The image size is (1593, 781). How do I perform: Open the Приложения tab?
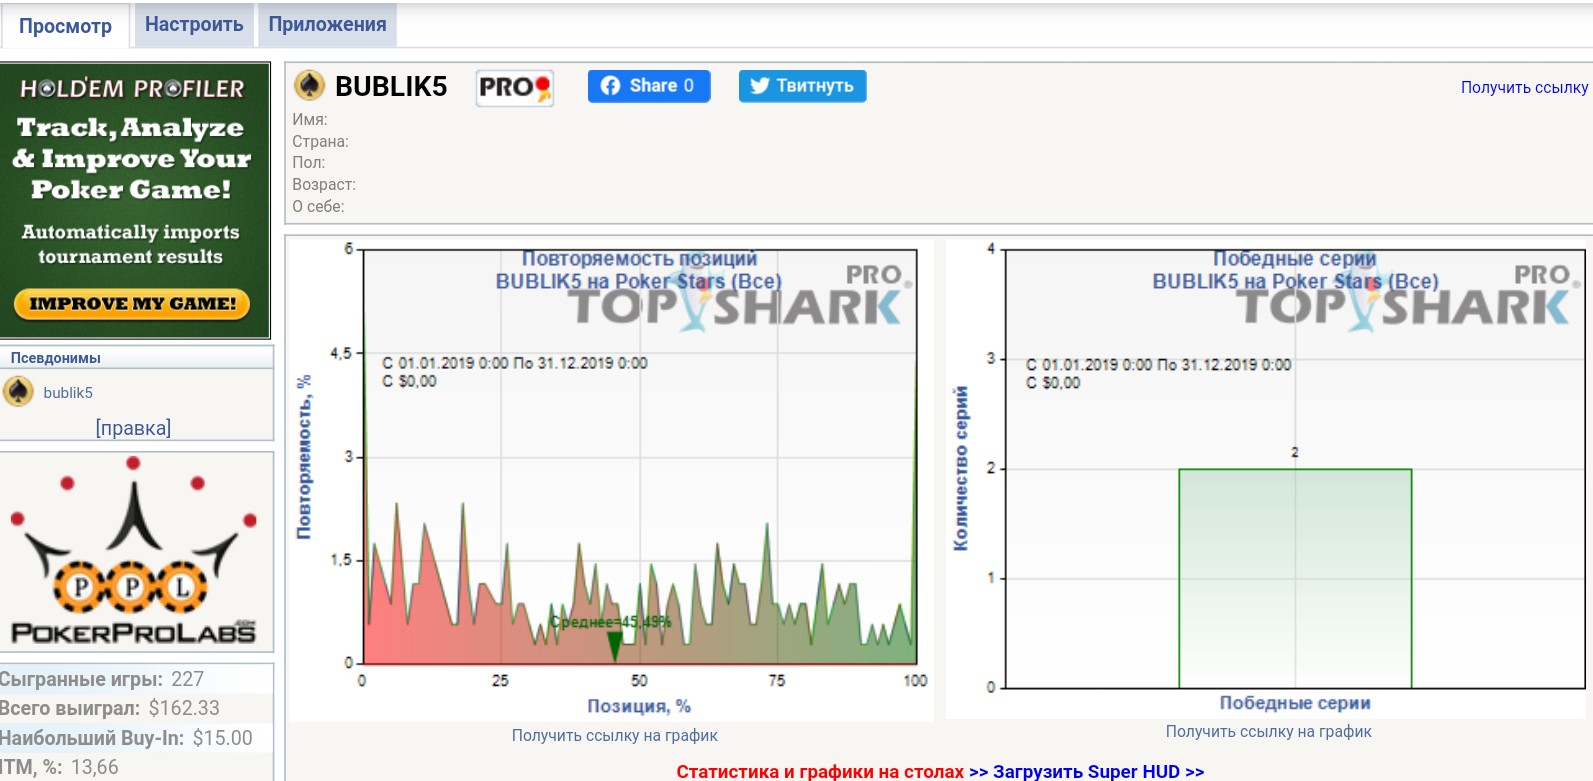[327, 25]
